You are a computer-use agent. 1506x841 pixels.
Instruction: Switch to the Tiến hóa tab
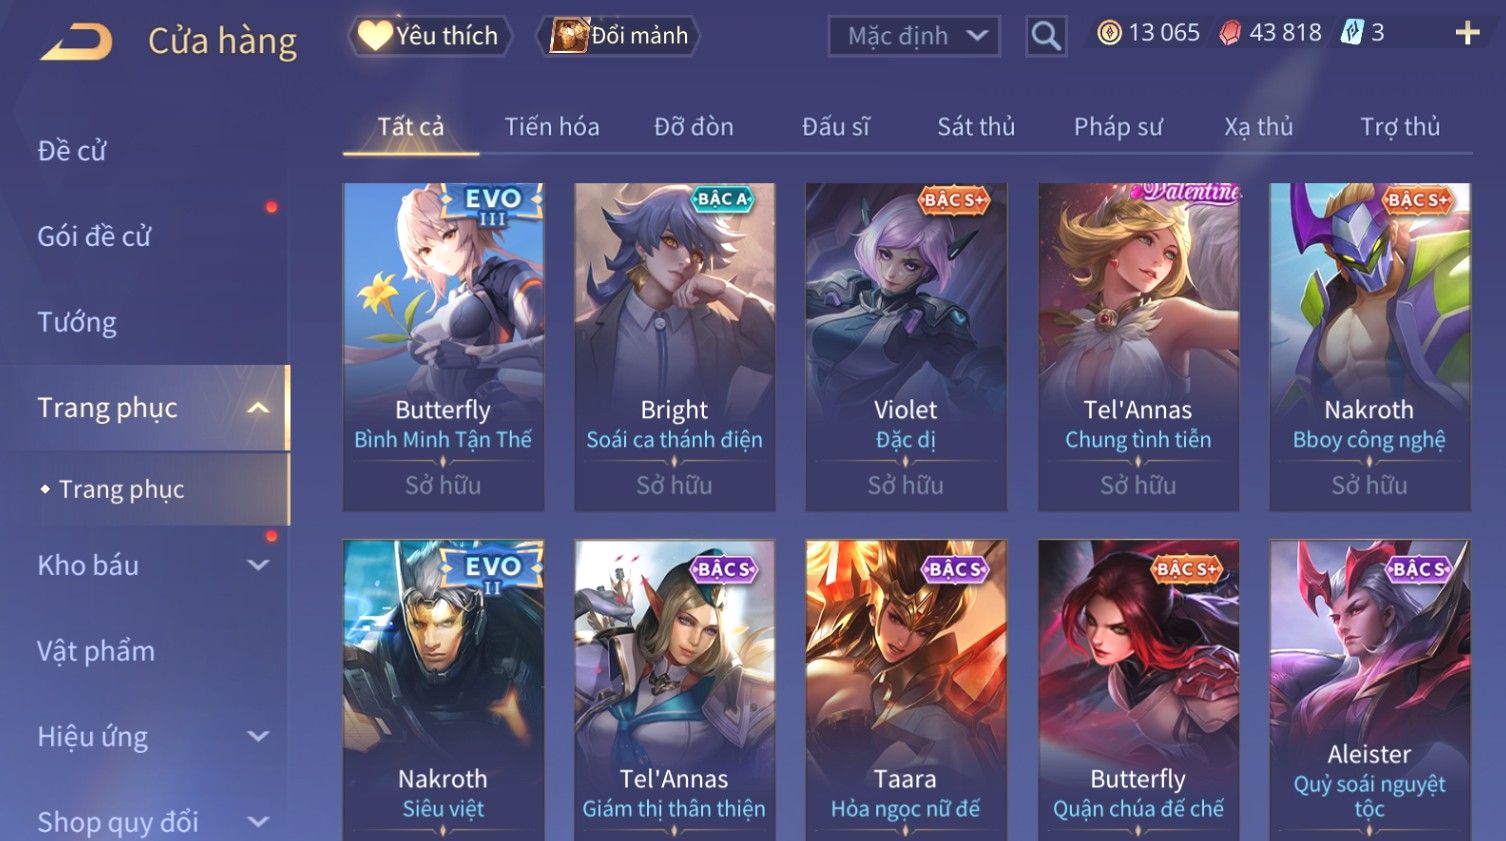click(x=552, y=127)
